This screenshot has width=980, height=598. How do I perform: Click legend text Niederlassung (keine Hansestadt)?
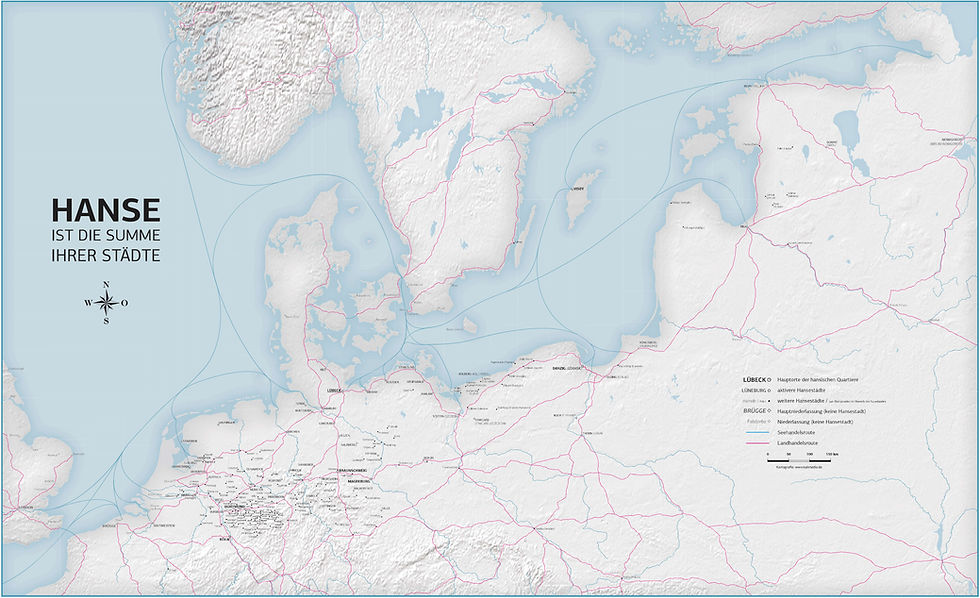[815, 422]
